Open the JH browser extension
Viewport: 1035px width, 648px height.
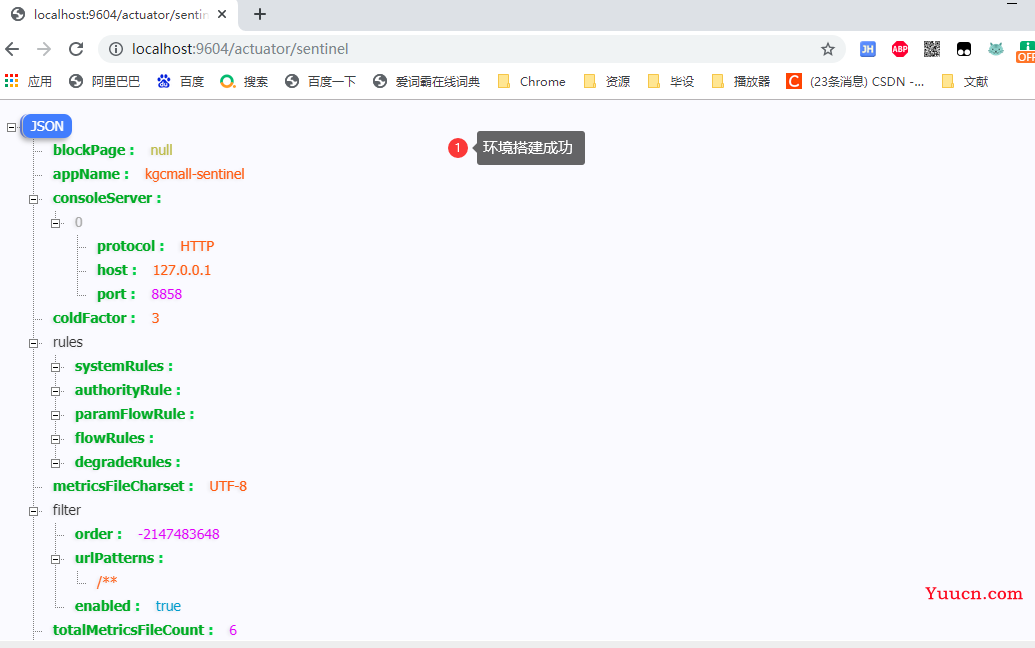click(867, 49)
